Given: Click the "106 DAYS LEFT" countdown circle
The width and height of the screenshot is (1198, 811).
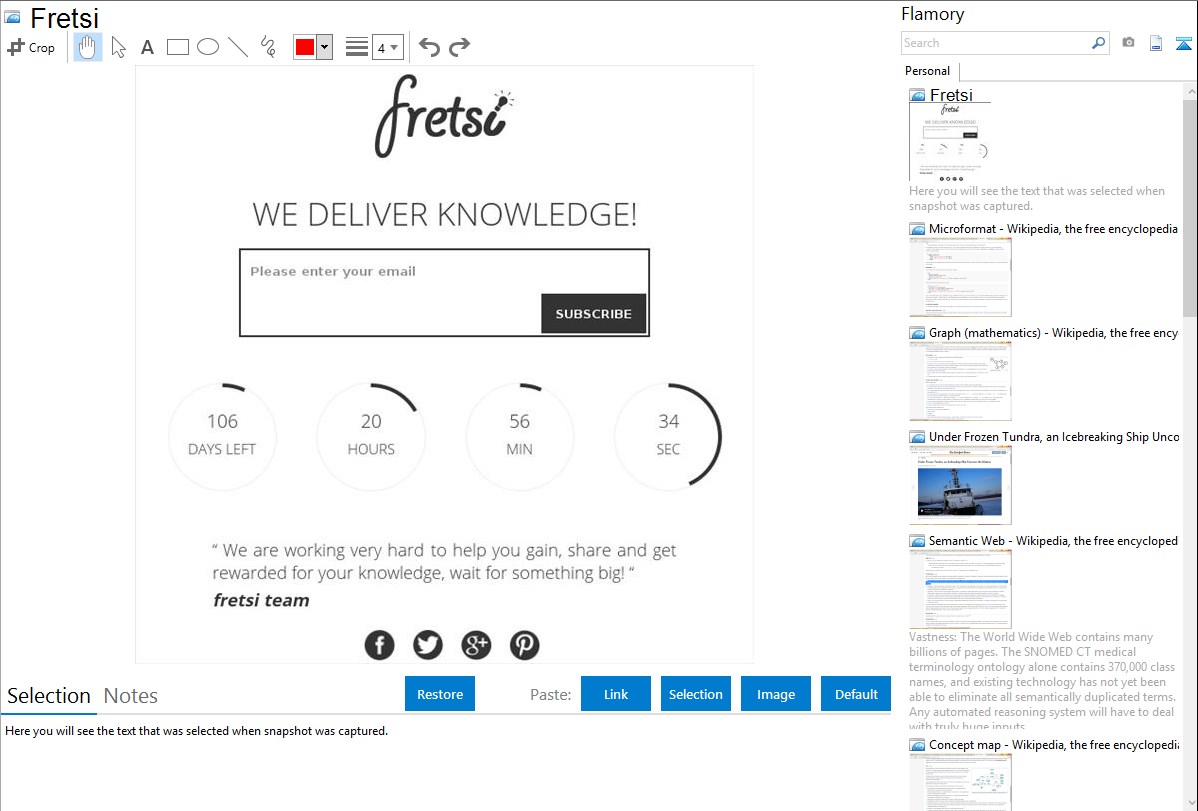Looking at the screenshot, I should pyautogui.click(x=222, y=436).
